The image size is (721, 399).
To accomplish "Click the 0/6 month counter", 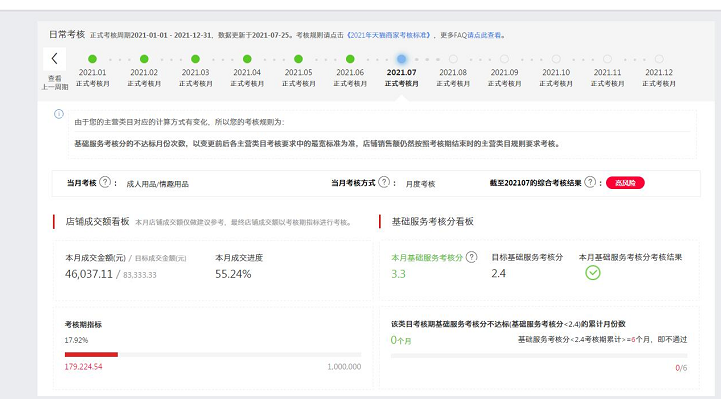I will [x=681, y=368].
